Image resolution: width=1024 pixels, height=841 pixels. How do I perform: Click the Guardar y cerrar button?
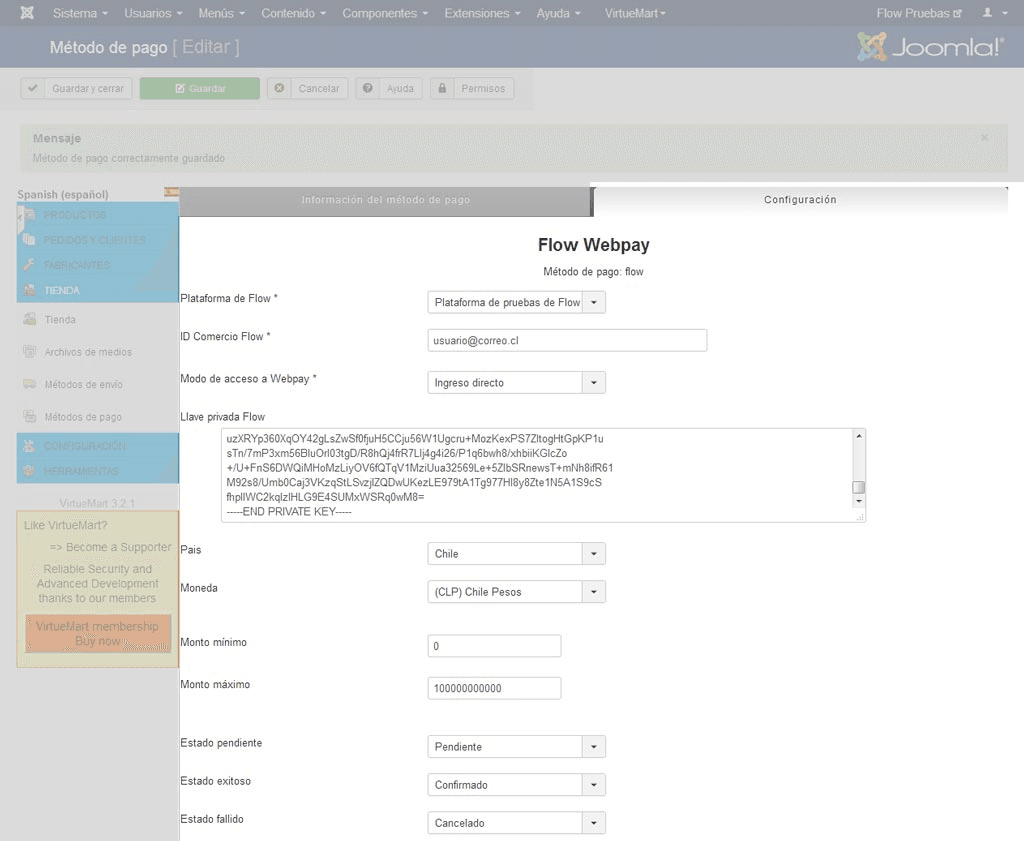(x=76, y=88)
